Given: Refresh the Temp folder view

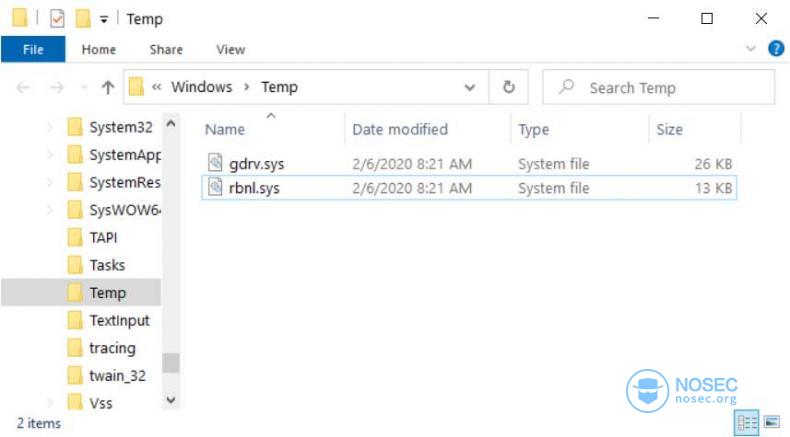Looking at the screenshot, I should coord(509,87).
